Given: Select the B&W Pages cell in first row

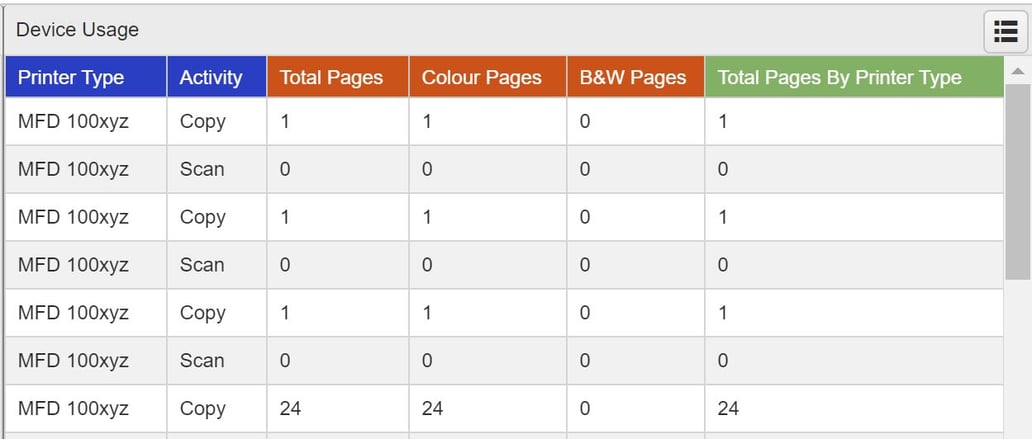Looking at the screenshot, I should [x=585, y=121].
